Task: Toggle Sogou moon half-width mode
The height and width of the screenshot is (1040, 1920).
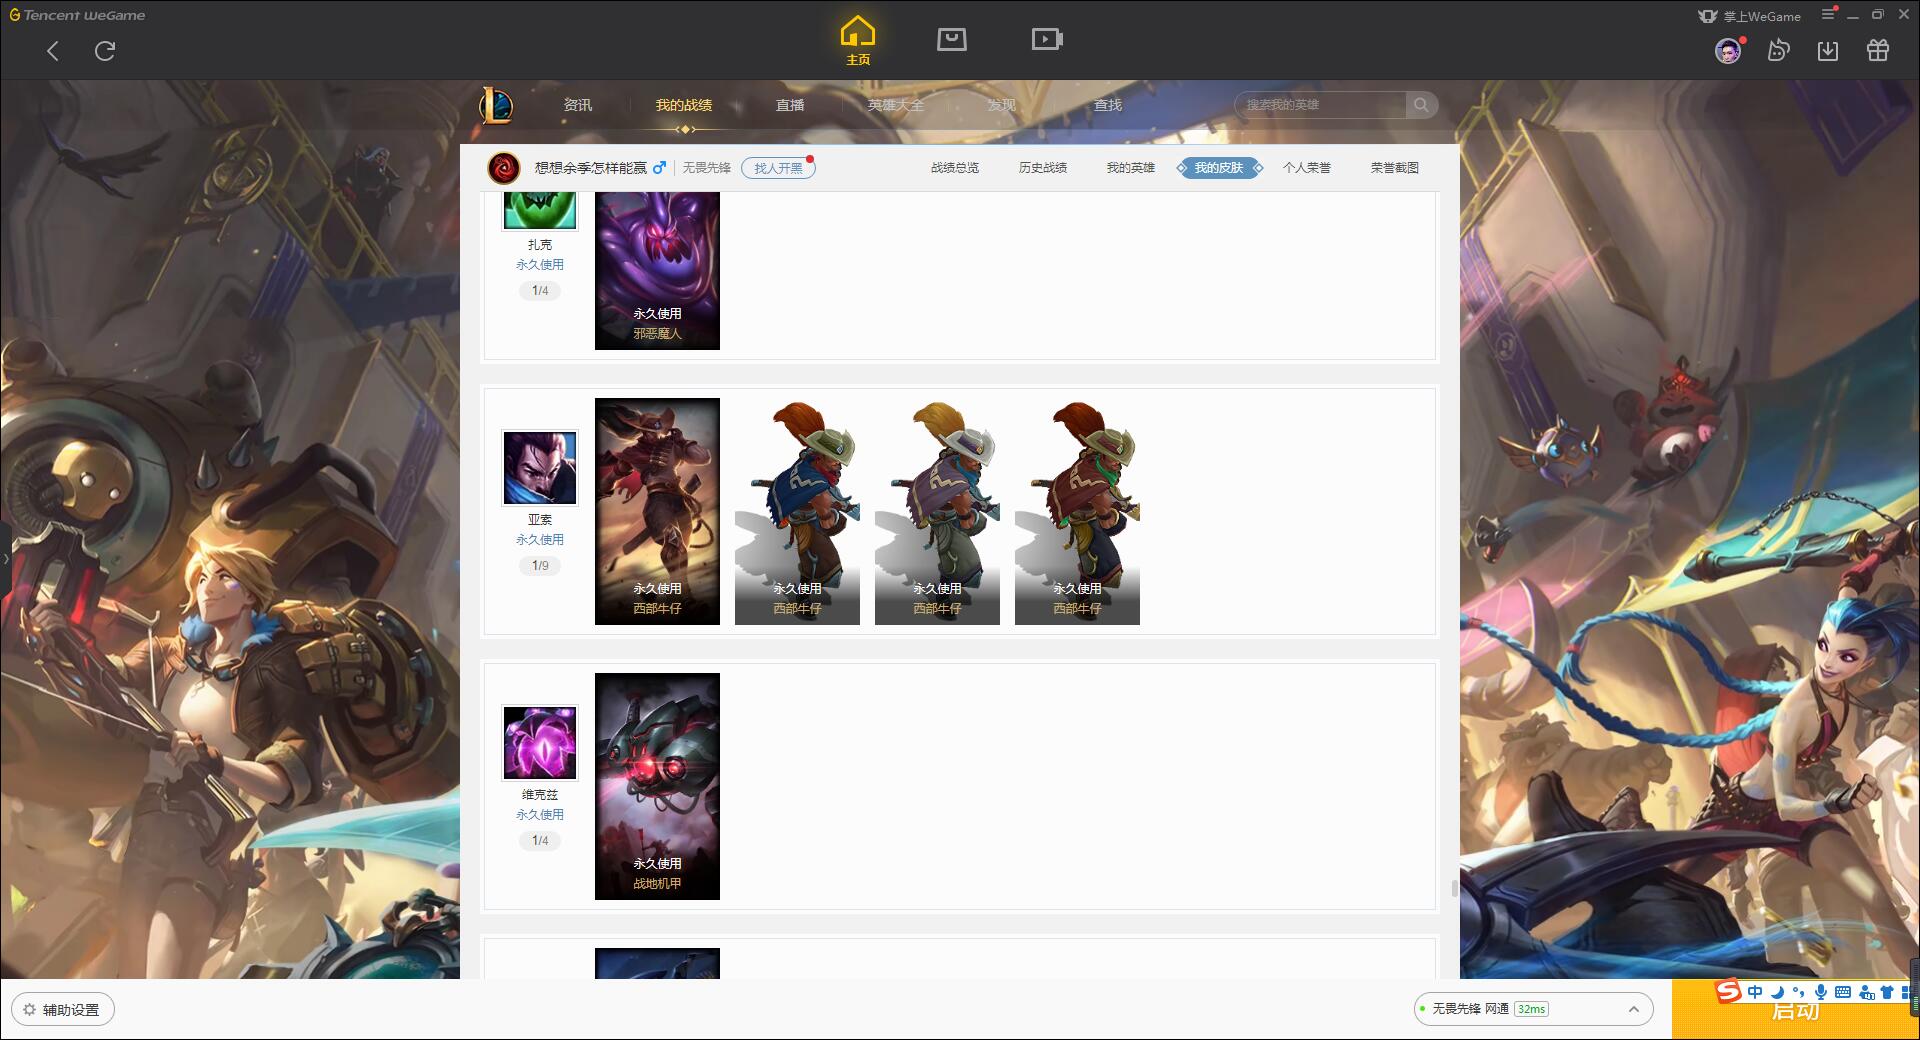Action: coord(1777,992)
